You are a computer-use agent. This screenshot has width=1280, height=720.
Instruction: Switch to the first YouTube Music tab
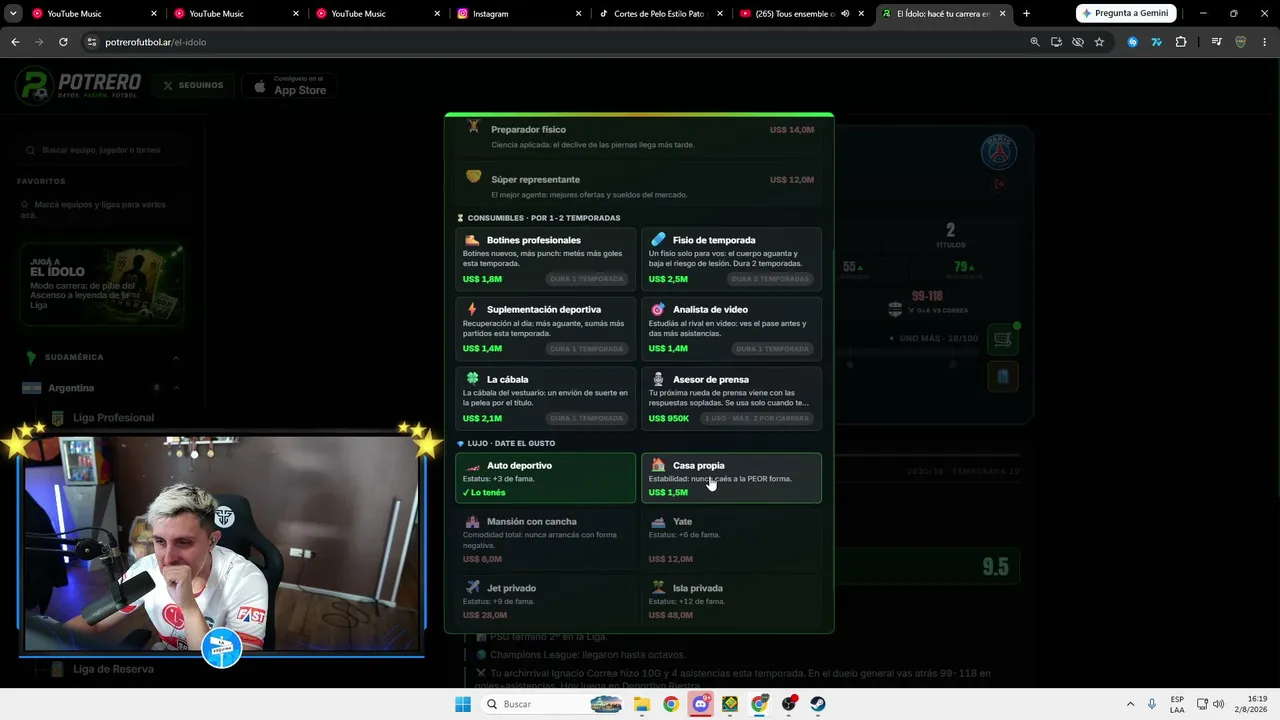click(95, 14)
